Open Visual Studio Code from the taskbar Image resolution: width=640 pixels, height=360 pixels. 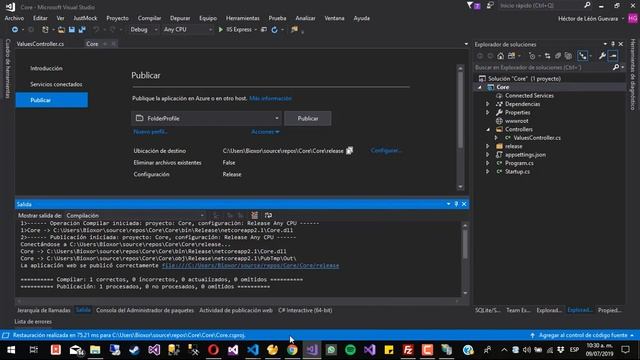tap(253, 350)
